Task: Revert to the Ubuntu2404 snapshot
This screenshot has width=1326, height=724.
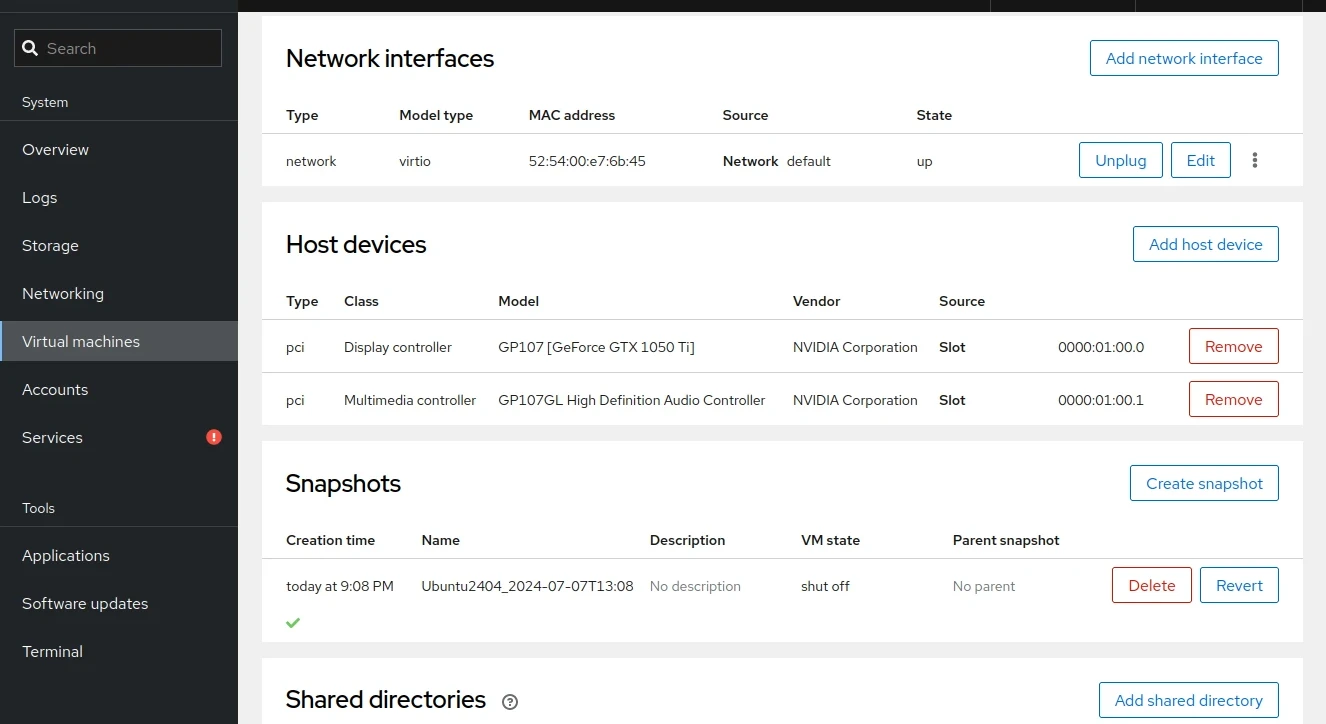Action: (1239, 585)
